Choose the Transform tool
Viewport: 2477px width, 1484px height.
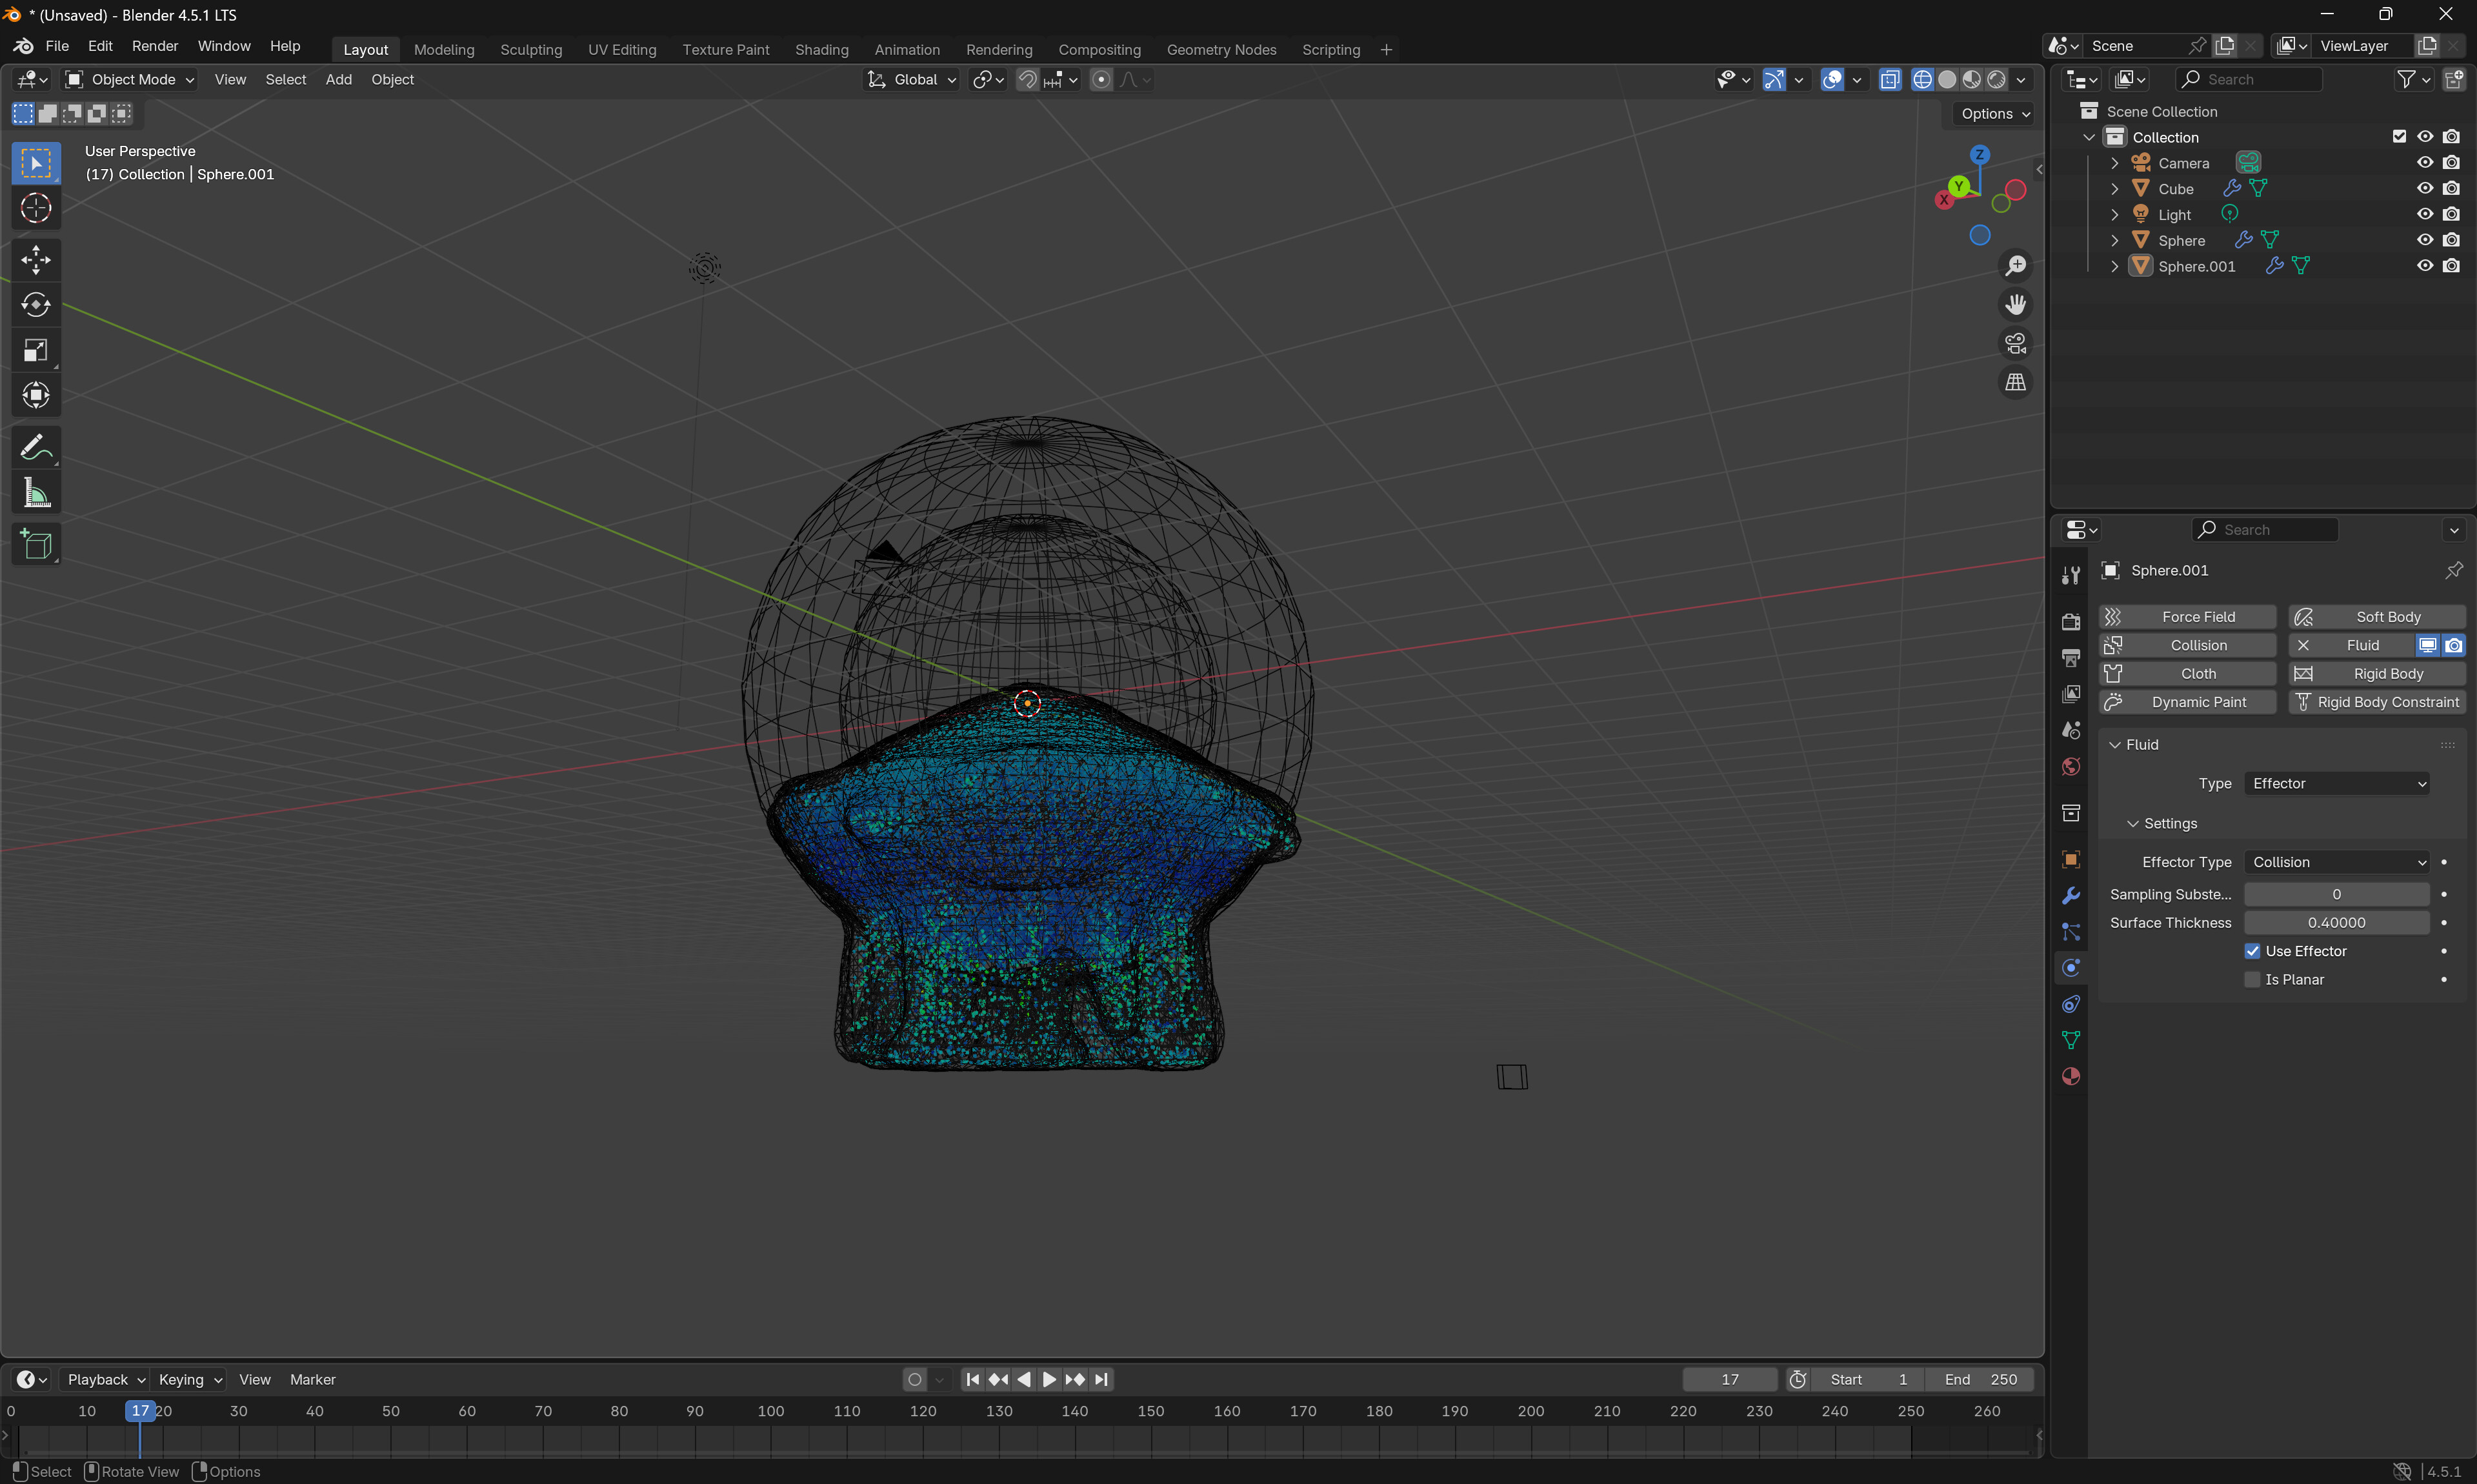coord(36,395)
